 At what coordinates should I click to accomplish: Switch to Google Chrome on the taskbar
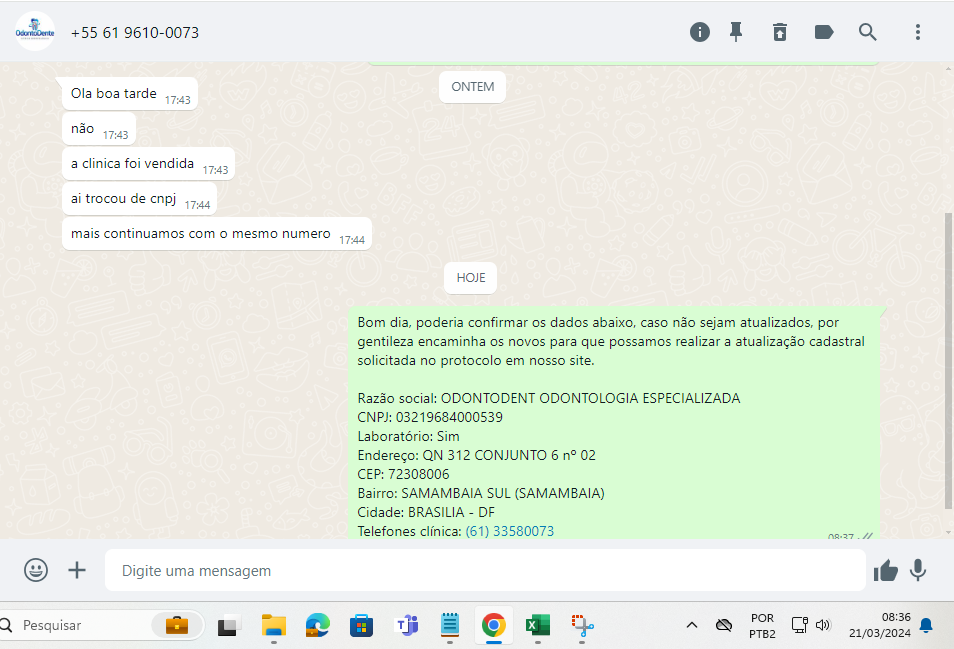point(494,625)
